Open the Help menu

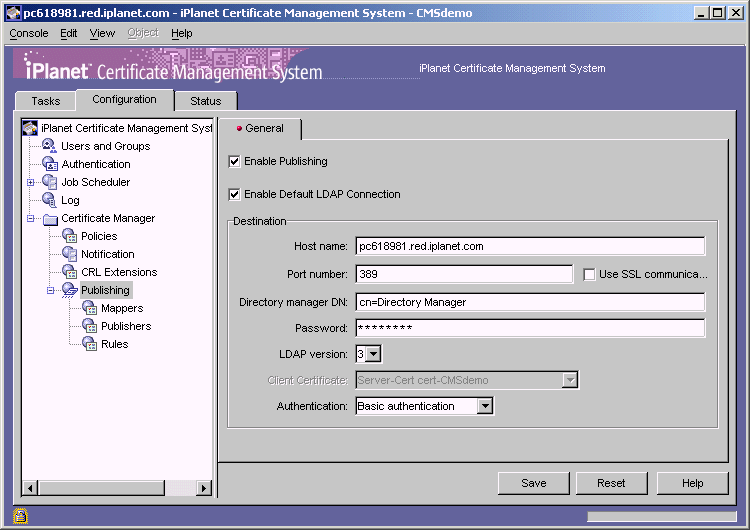pos(182,33)
